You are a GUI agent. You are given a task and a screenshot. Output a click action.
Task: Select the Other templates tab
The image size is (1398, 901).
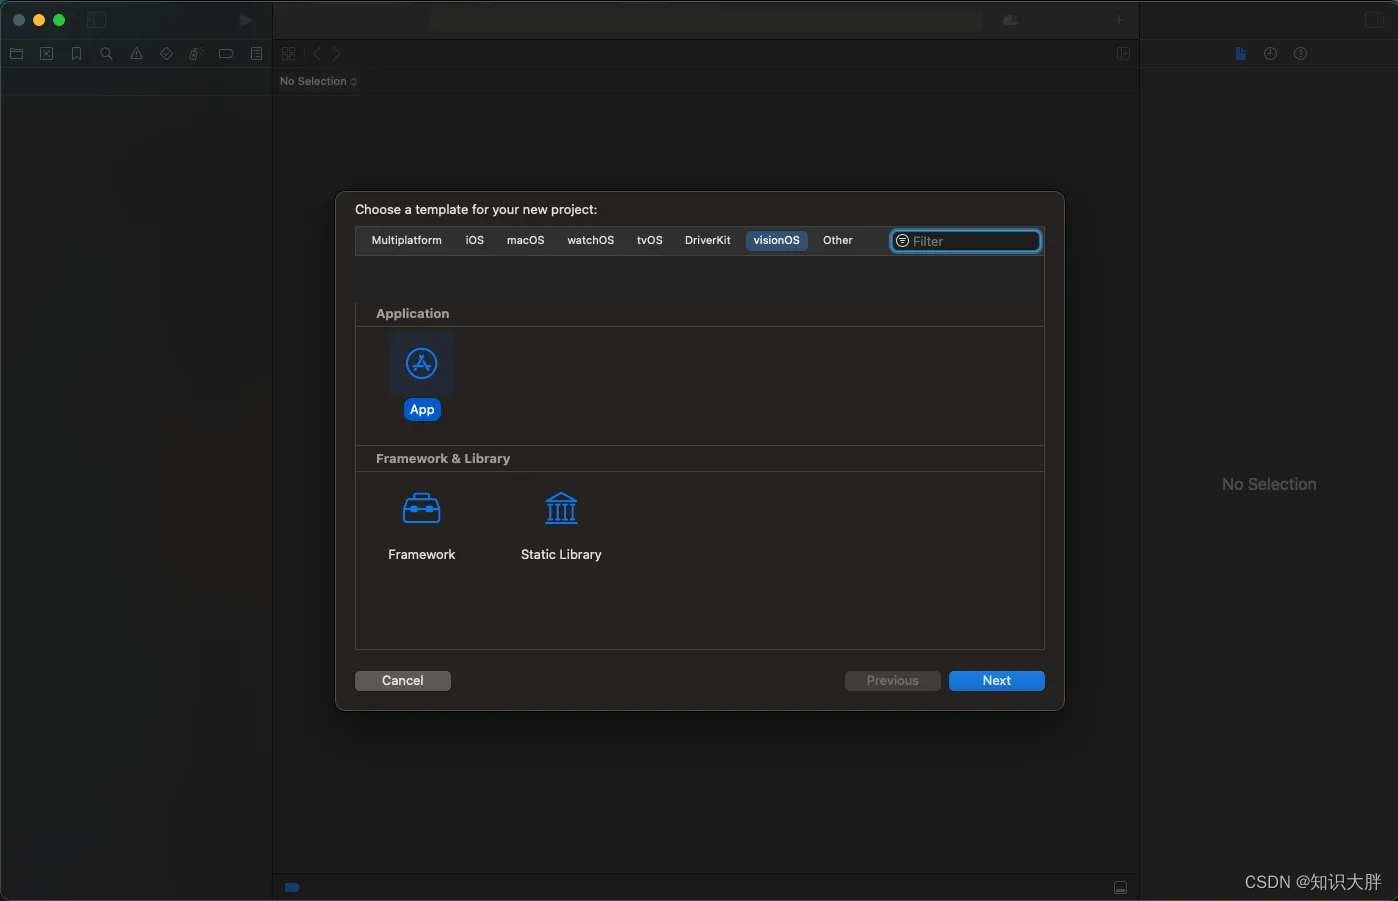pos(838,240)
